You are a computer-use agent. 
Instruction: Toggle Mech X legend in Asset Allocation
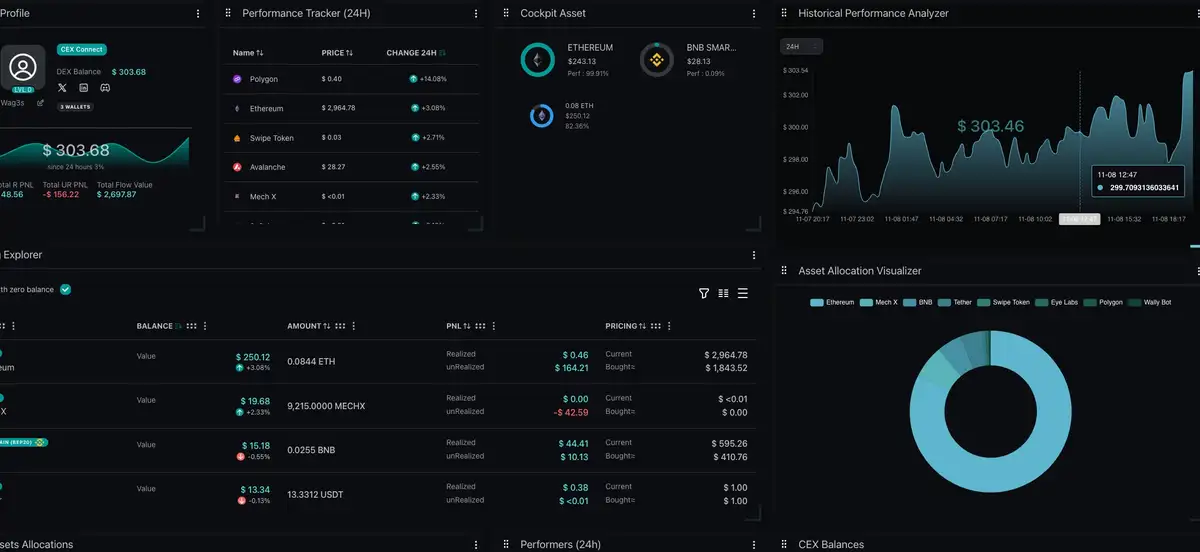[x=880, y=302]
